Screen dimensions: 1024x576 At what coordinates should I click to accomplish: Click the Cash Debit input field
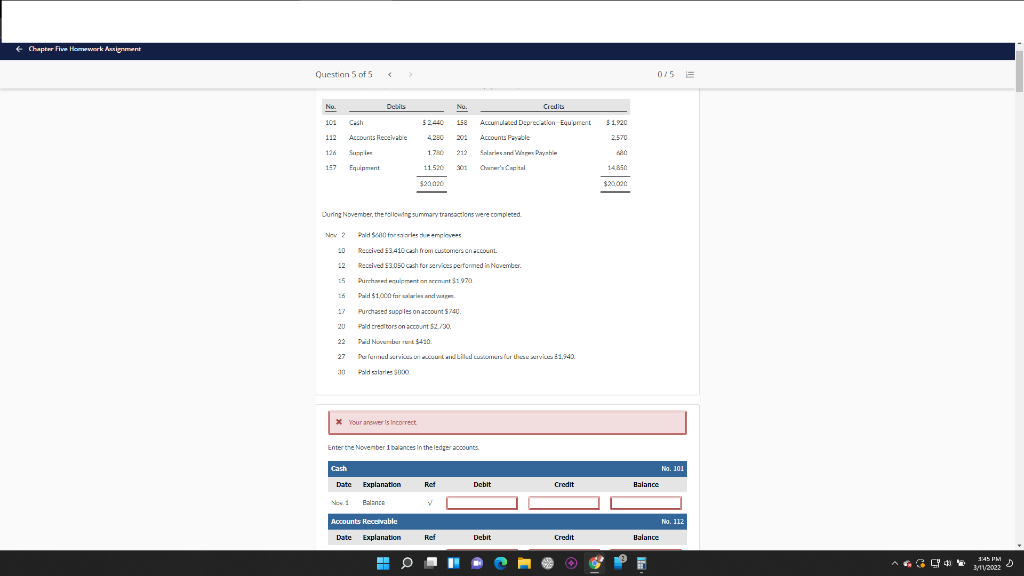tap(482, 503)
